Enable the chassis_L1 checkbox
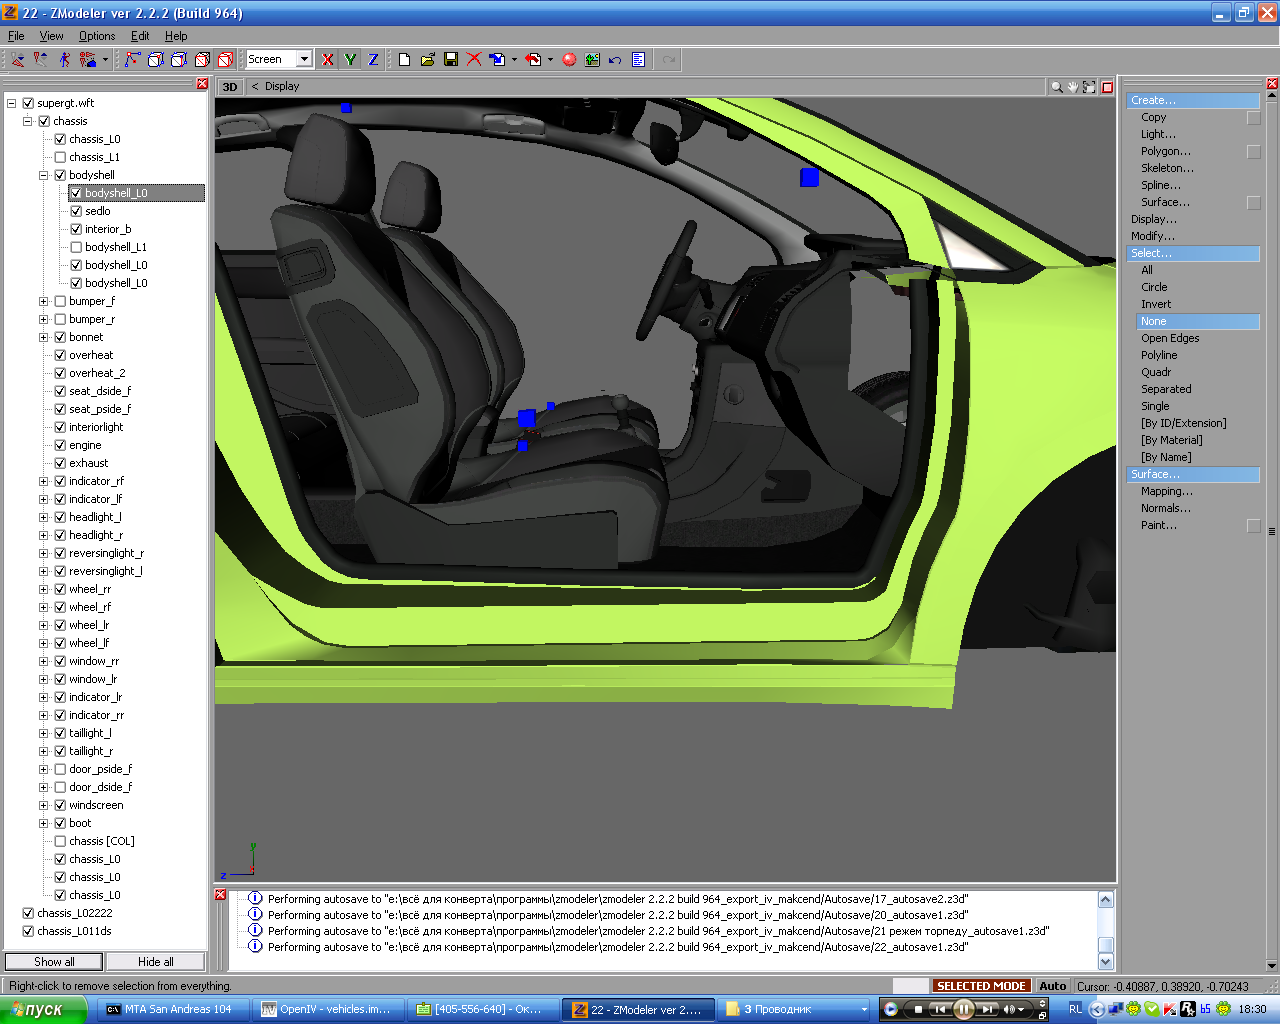The width and height of the screenshot is (1280, 1024). [x=60, y=157]
